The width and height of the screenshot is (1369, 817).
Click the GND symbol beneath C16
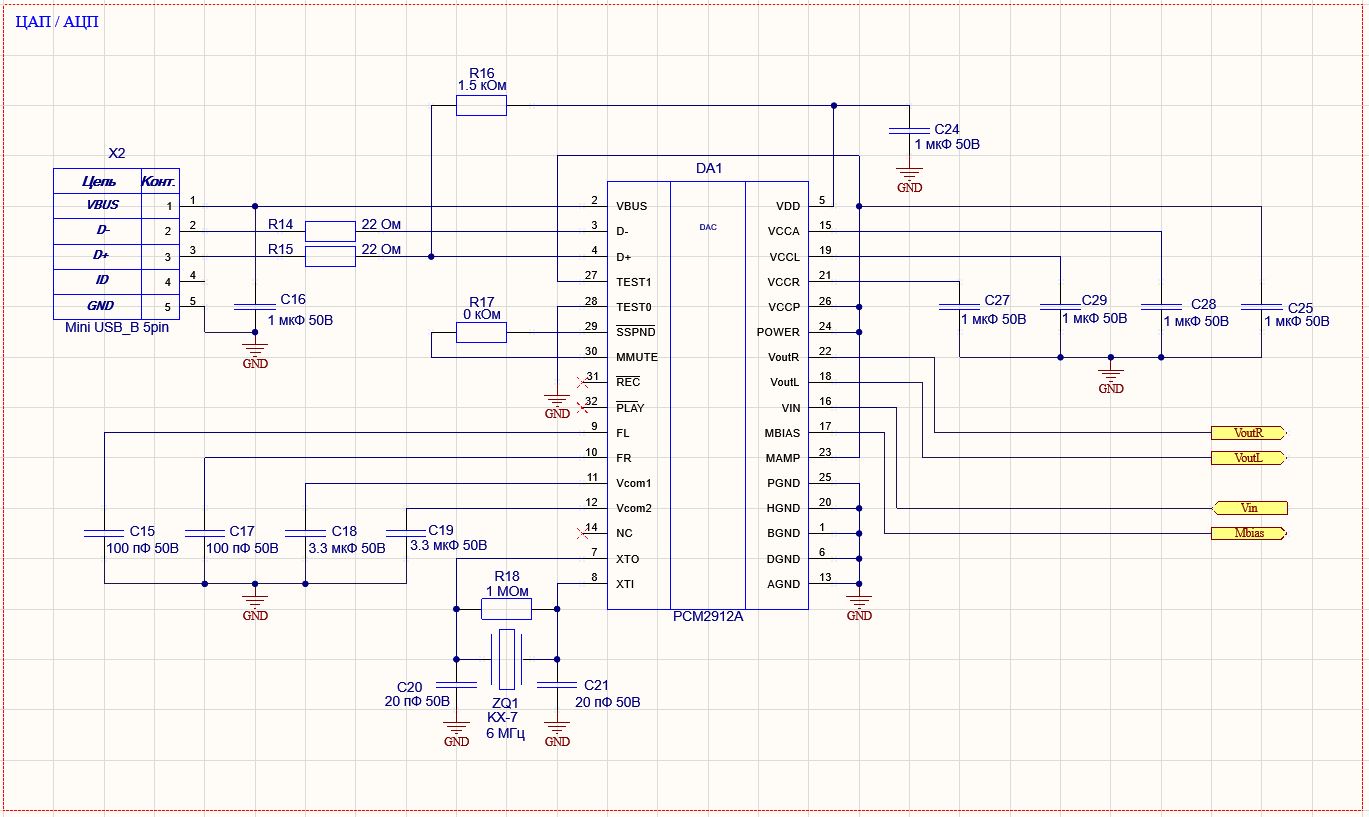[x=255, y=356]
